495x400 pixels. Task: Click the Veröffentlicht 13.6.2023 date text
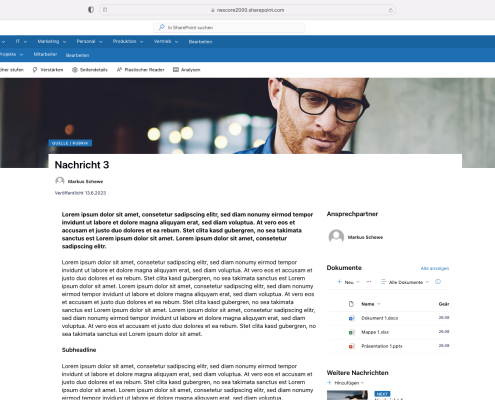[x=80, y=193]
